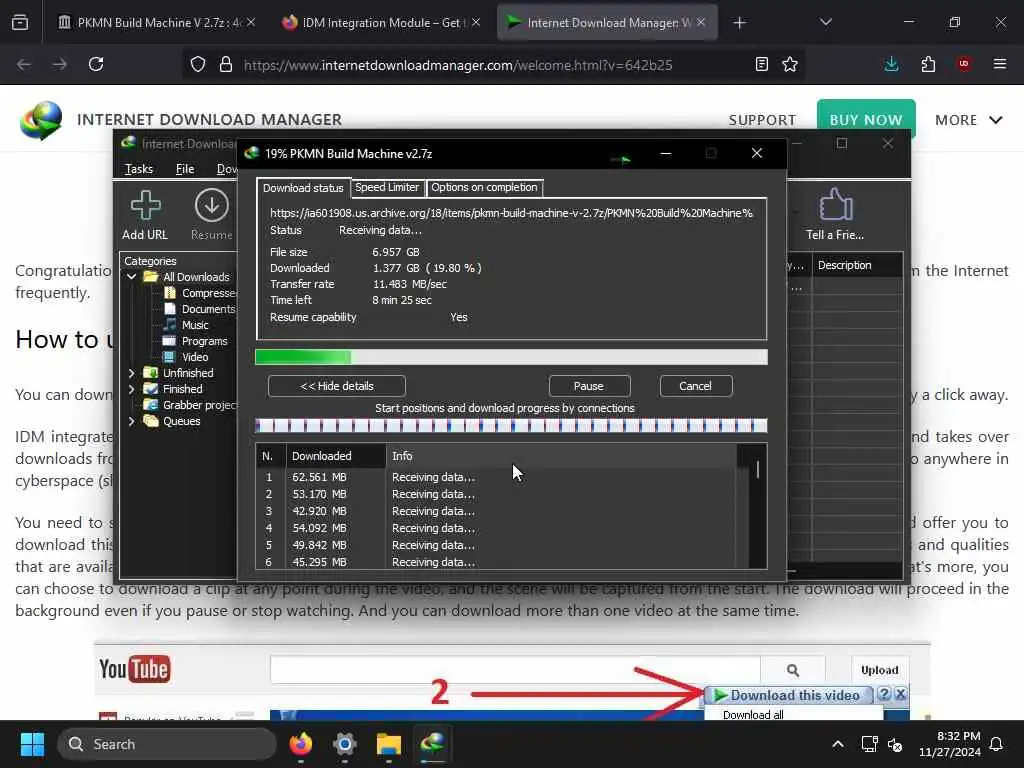Click the network status icon in system tray
Screen dimensions: 1024x768
point(869,744)
